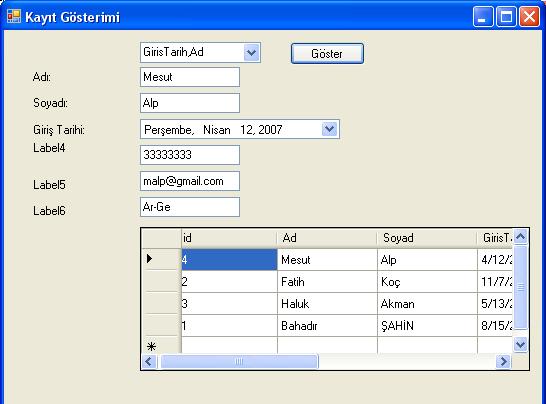Click the grid's scroll up arrow
This screenshot has width=546, height=404.
(521, 237)
